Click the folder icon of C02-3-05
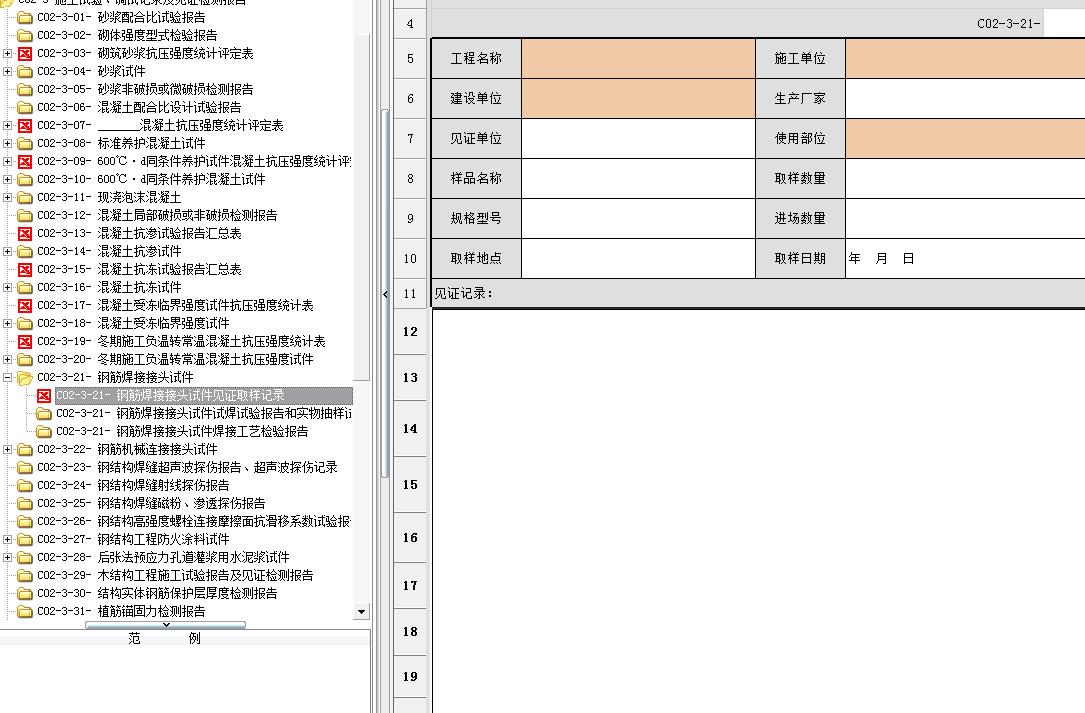This screenshot has width=1085, height=713. tap(25, 90)
